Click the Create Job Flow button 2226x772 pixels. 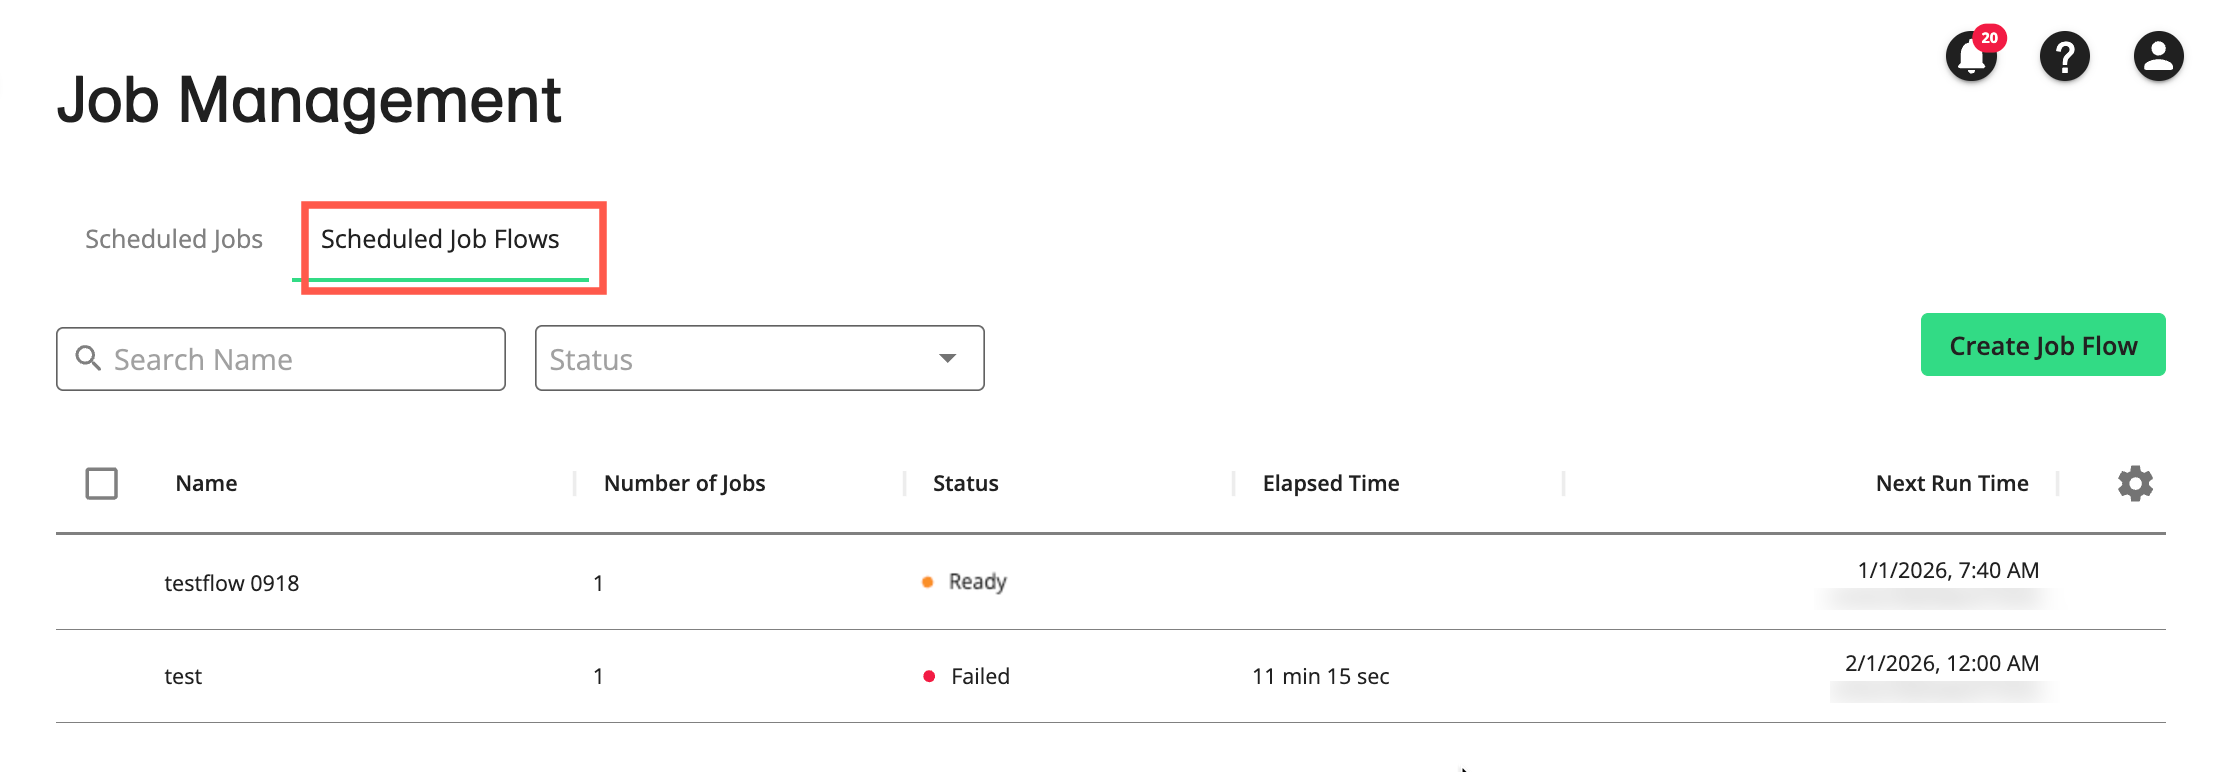(x=2042, y=345)
